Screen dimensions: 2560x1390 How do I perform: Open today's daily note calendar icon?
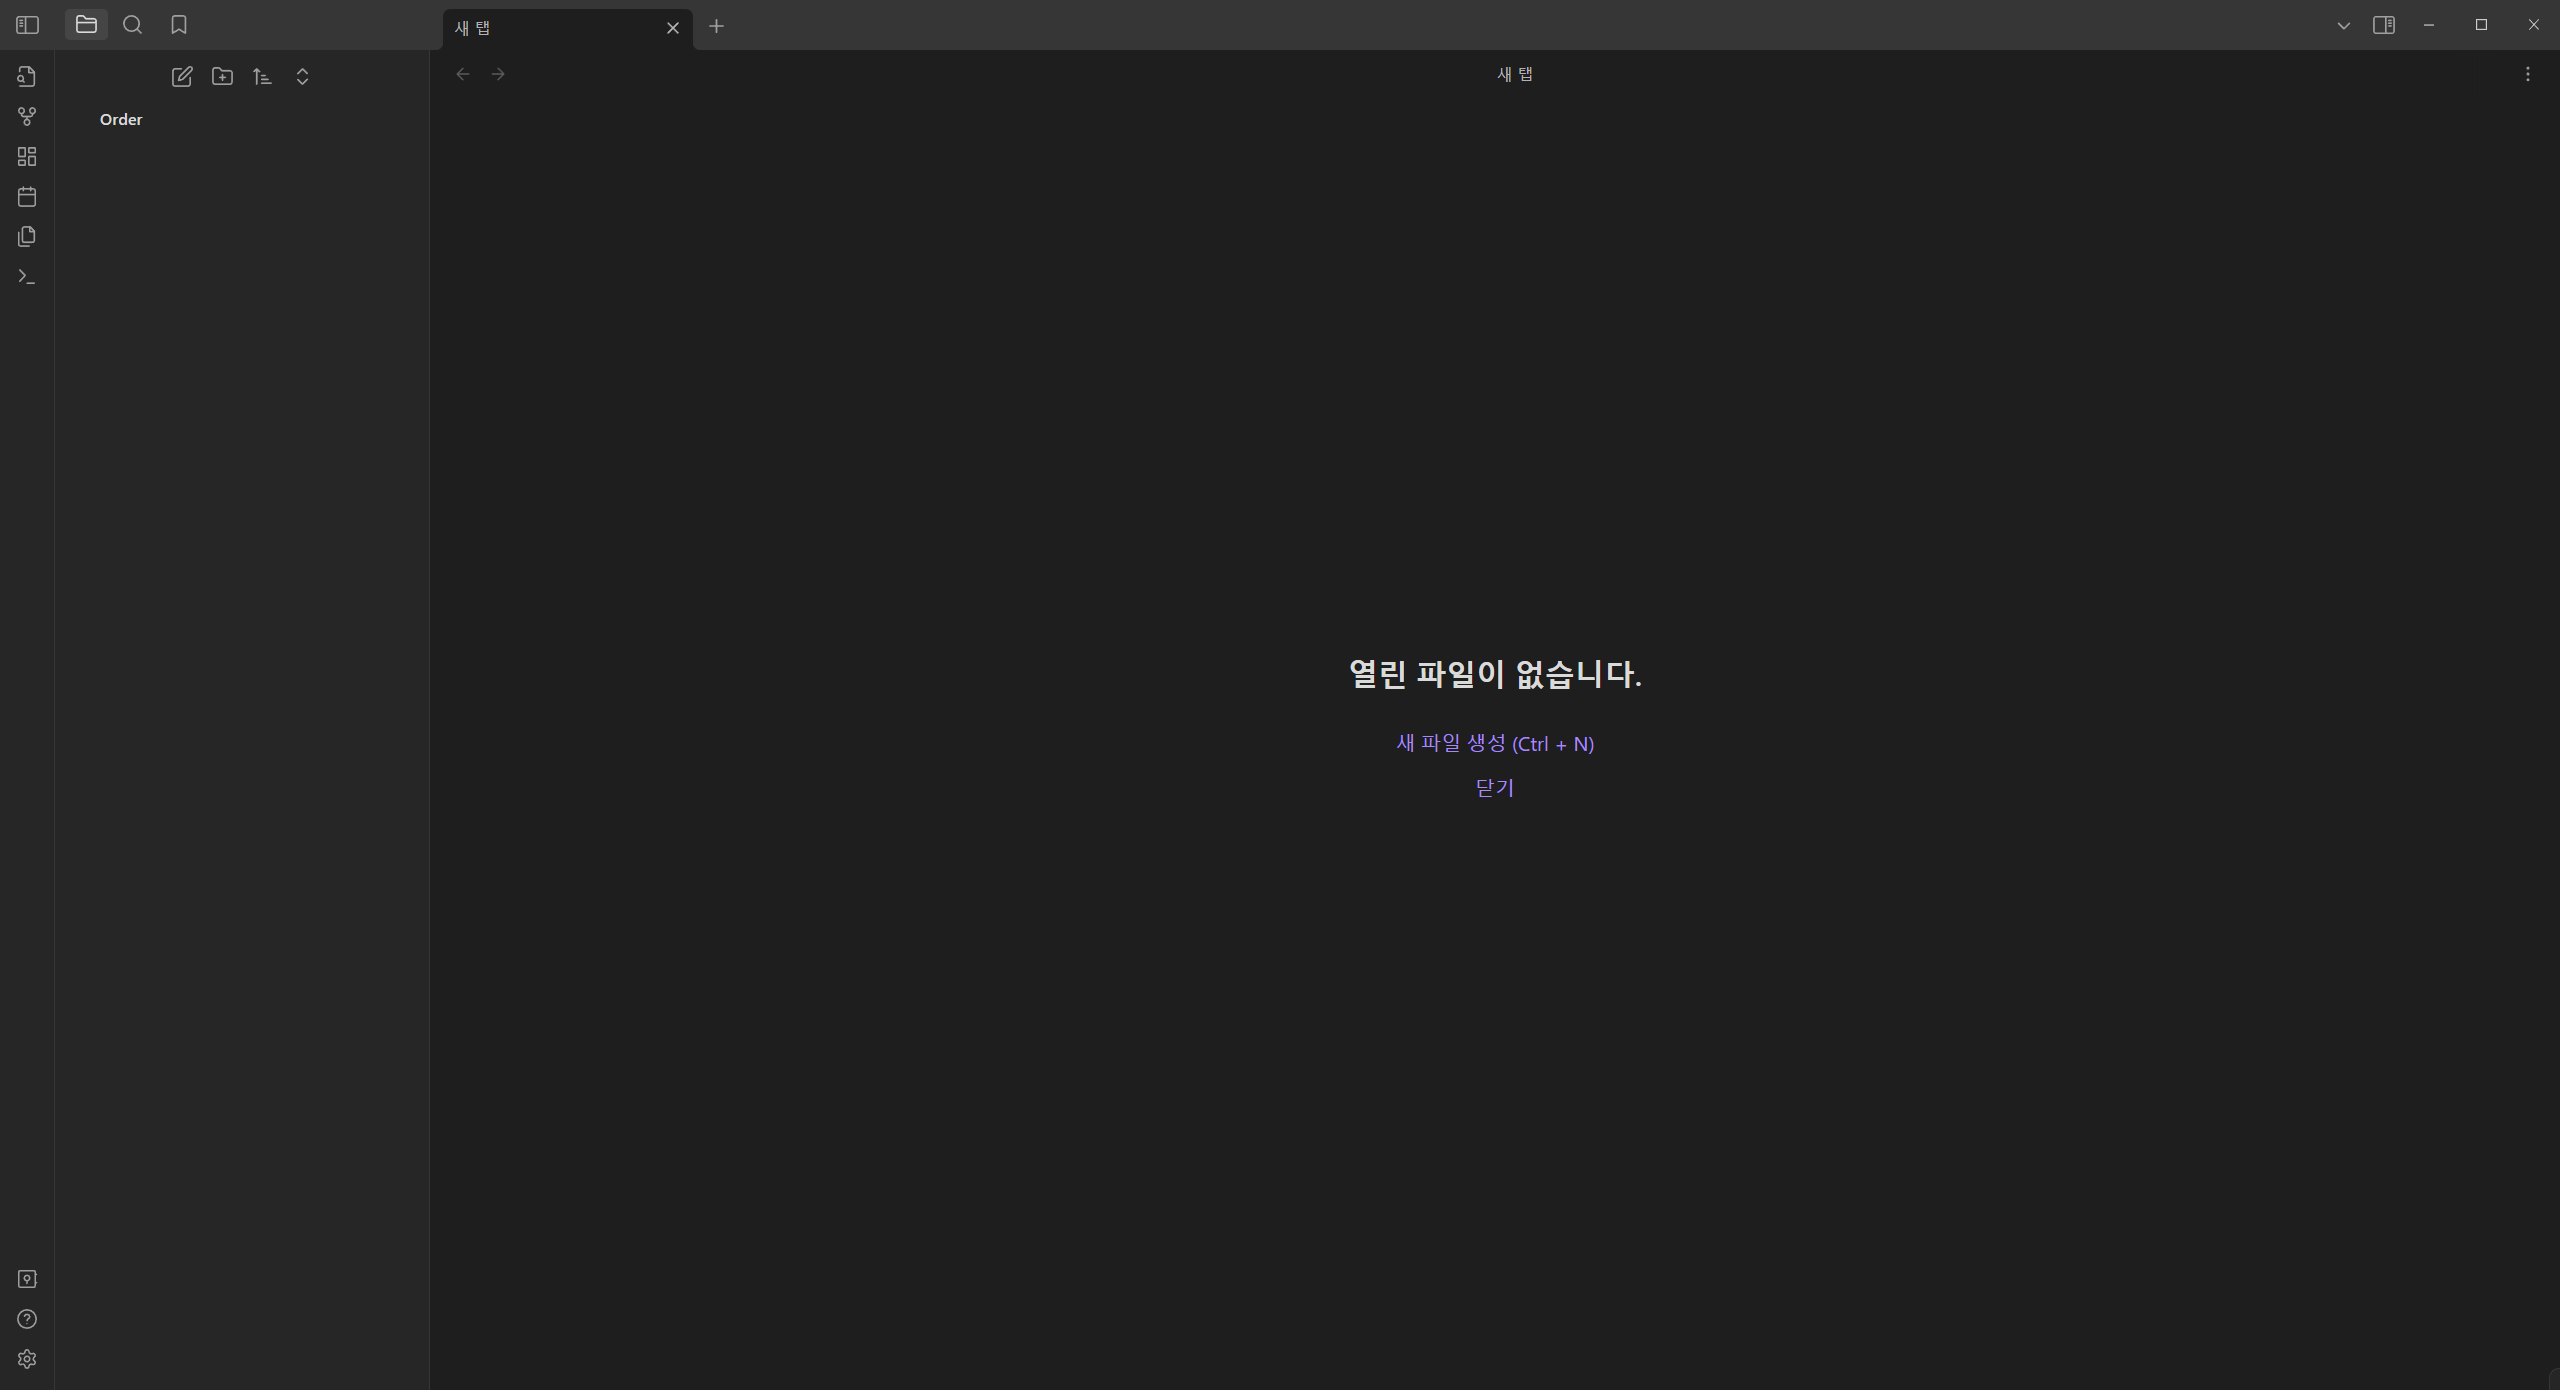(27, 197)
